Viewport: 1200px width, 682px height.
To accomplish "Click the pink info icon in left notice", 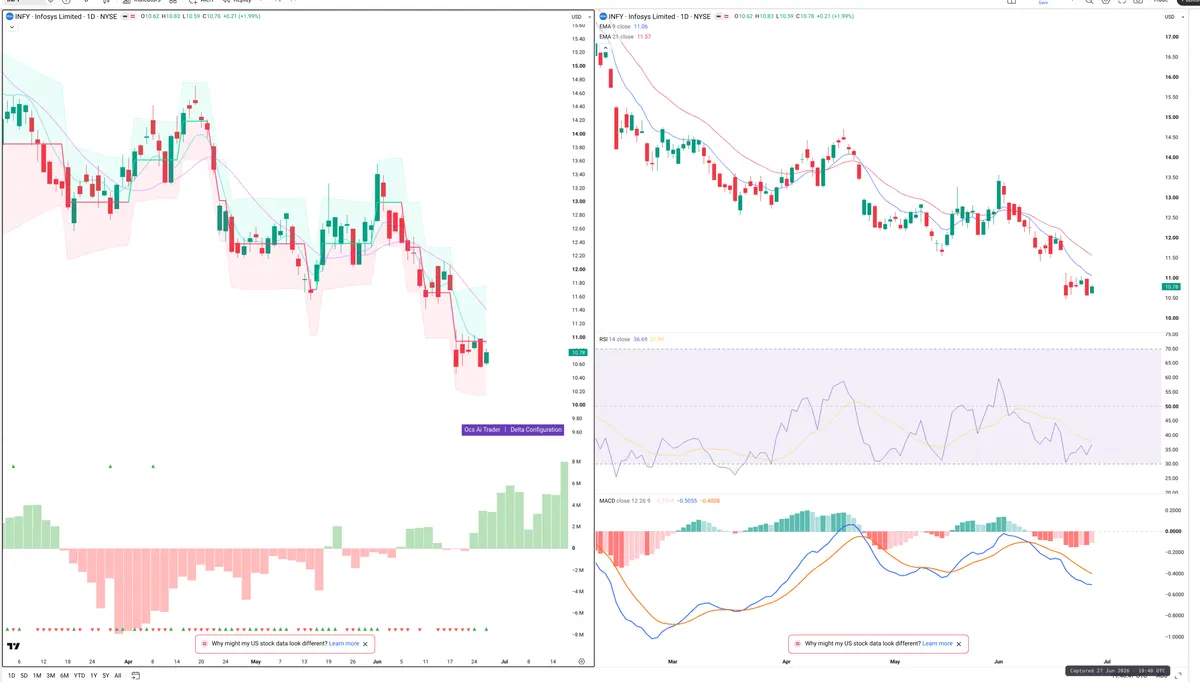I will coord(205,644).
